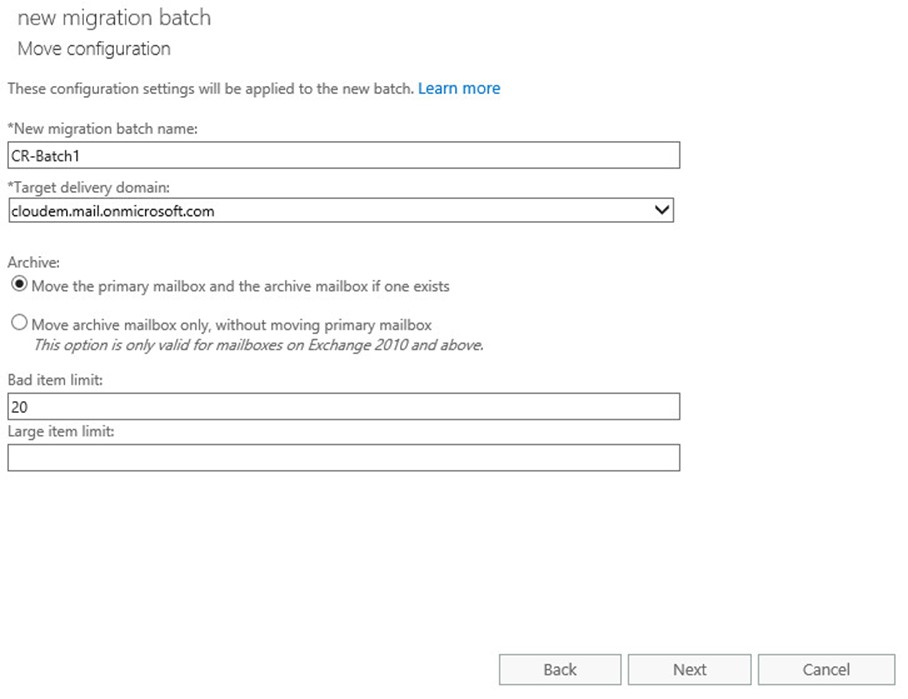Click the New migration batch name label

point(102,129)
